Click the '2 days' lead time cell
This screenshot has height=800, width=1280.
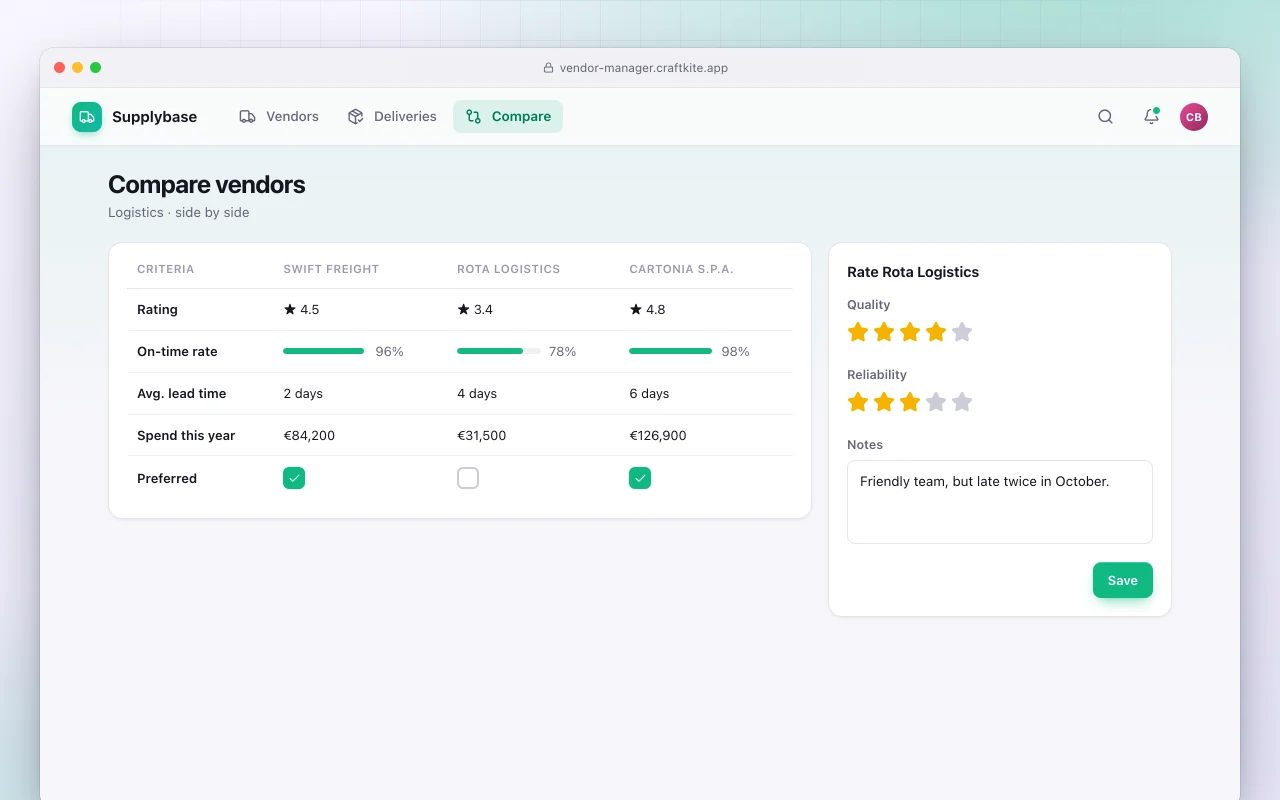(303, 394)
